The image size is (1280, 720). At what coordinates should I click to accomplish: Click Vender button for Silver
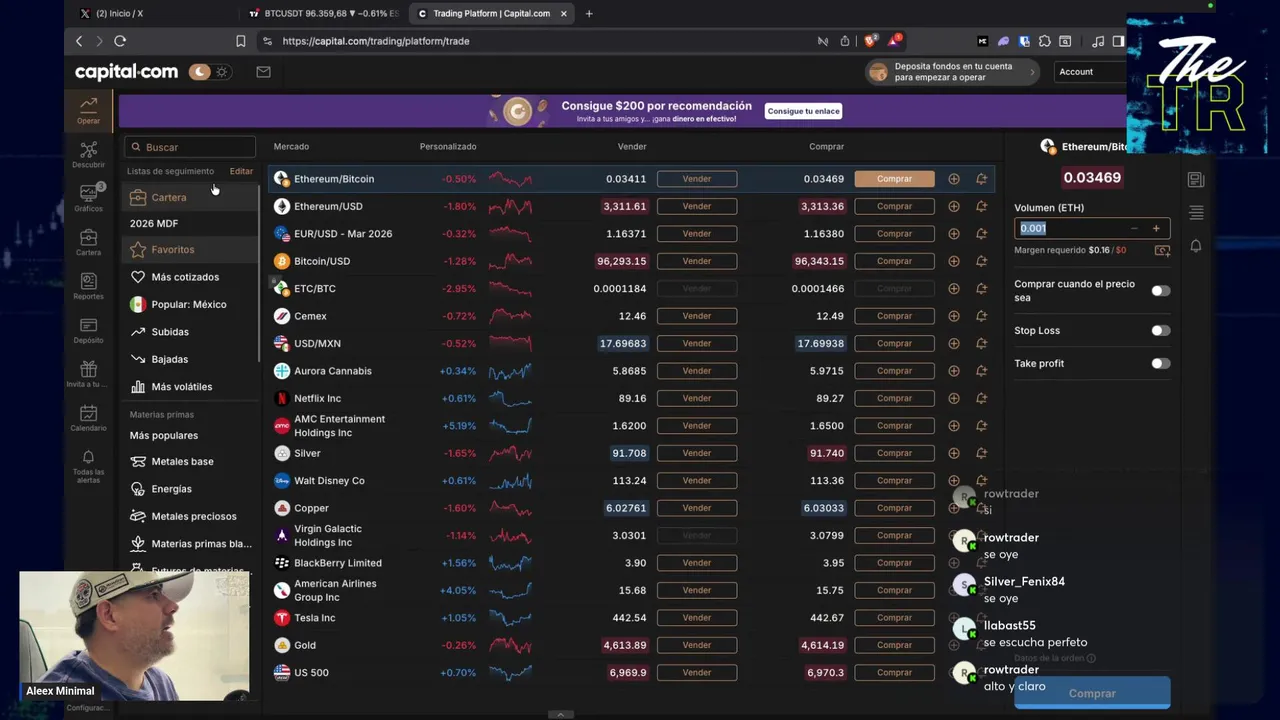click(x=697, y=453)
